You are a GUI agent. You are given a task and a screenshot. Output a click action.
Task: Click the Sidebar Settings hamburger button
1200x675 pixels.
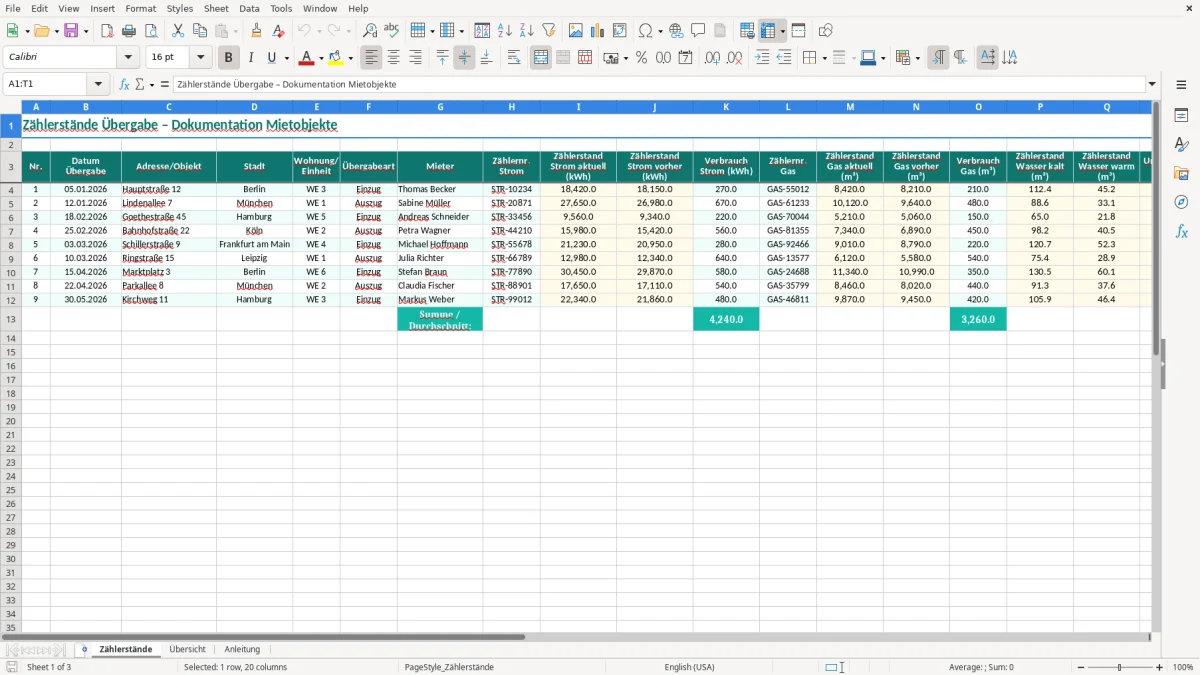click(1181, 84)
